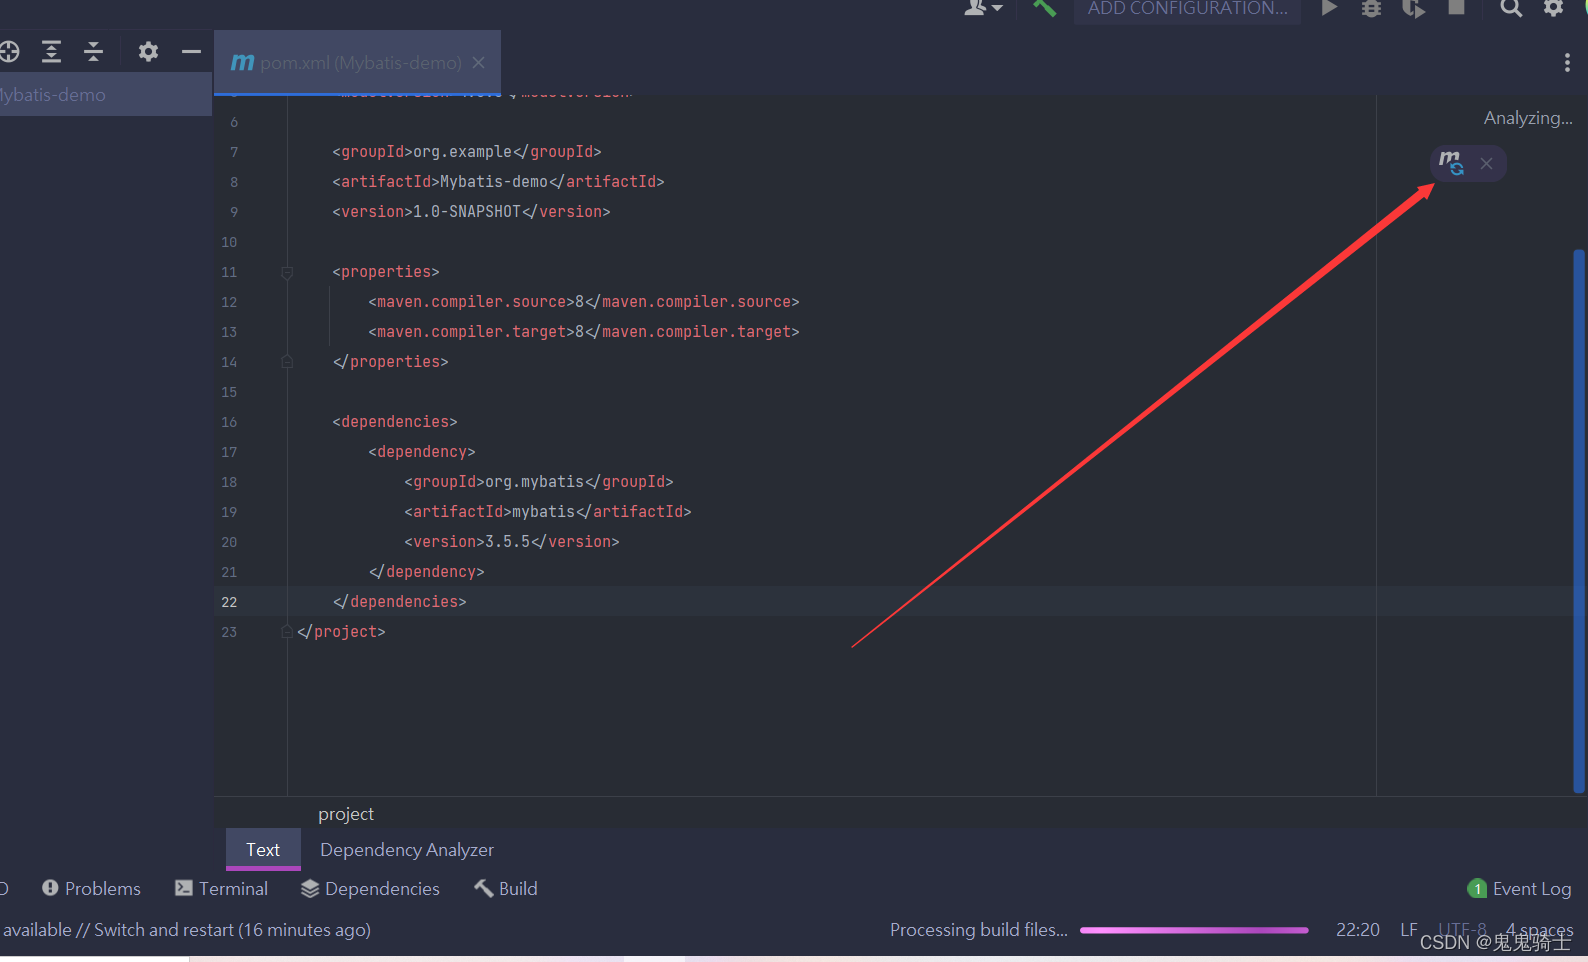Click the Build hammer icon in bottom bar
Viewport: 1588px width, 962px height.
483,888
